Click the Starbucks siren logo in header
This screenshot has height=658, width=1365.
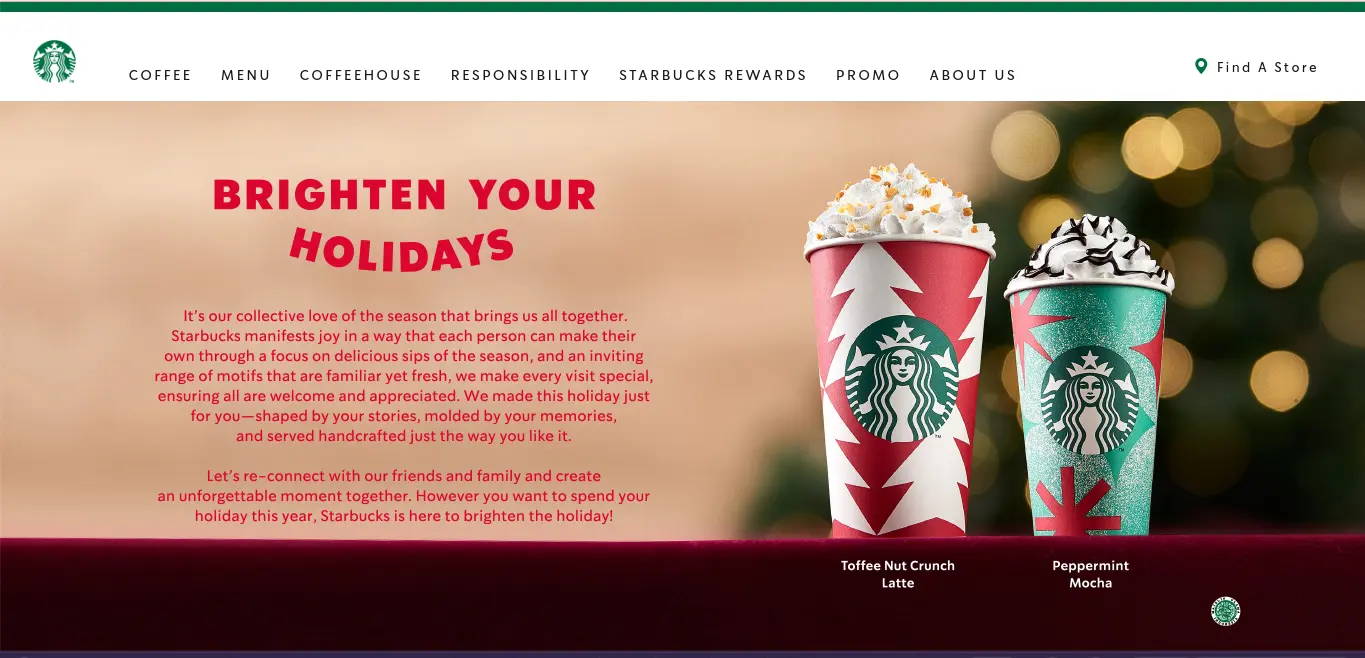(54, 62)
